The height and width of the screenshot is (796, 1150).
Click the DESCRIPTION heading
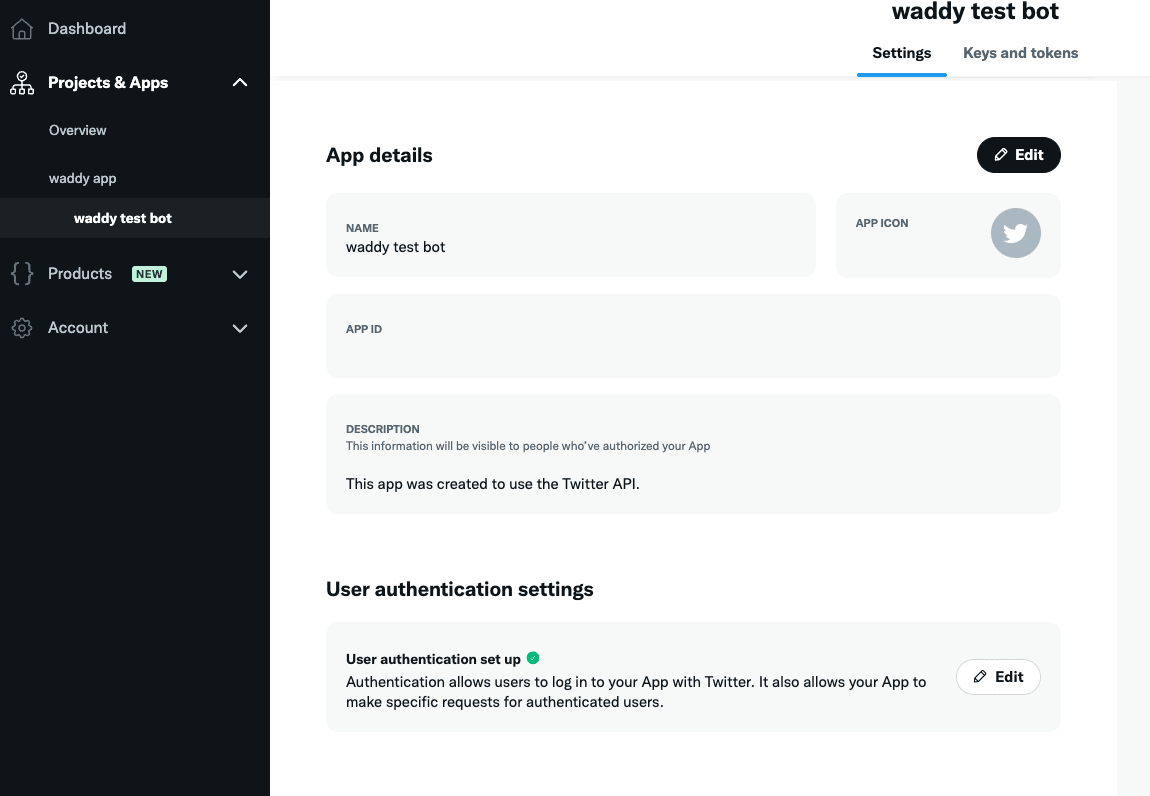(383, 429)
